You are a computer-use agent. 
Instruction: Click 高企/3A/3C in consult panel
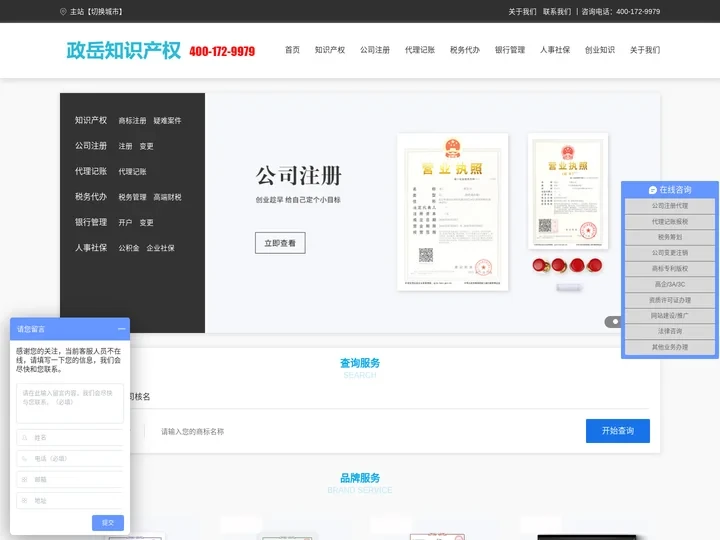[670, 284]
